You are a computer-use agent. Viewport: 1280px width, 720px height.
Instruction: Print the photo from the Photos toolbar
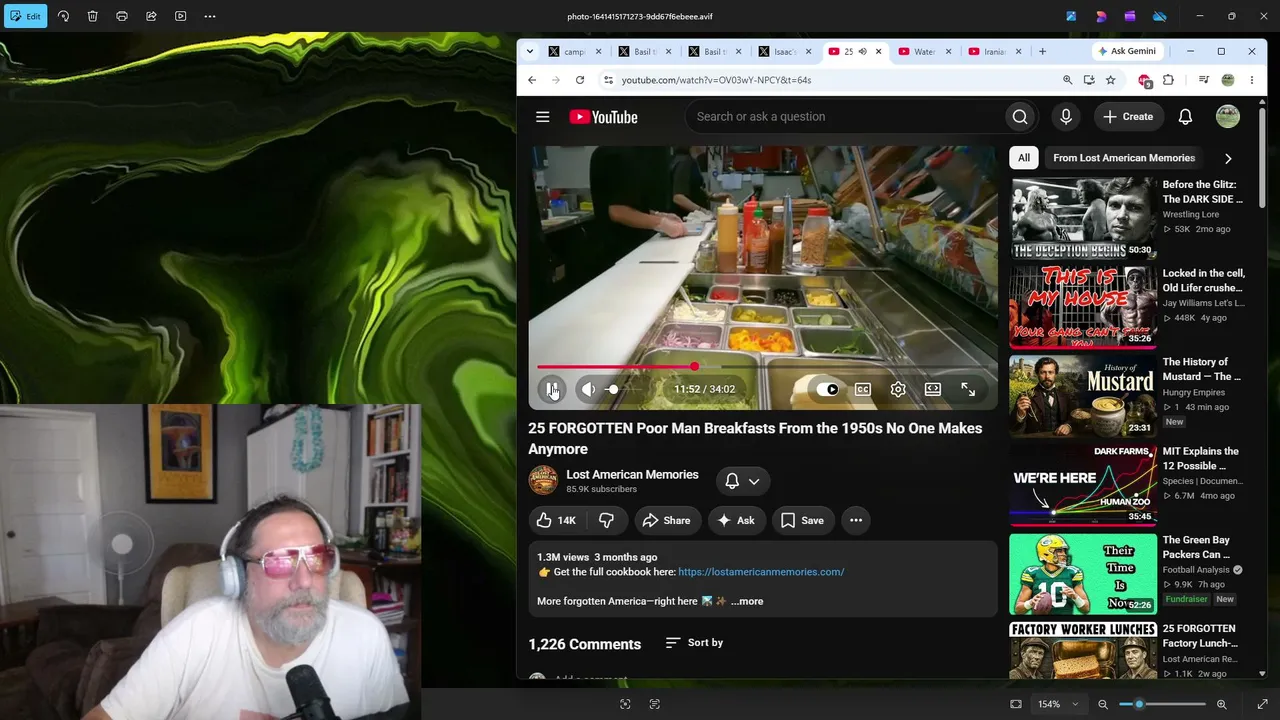pos(122,16)
